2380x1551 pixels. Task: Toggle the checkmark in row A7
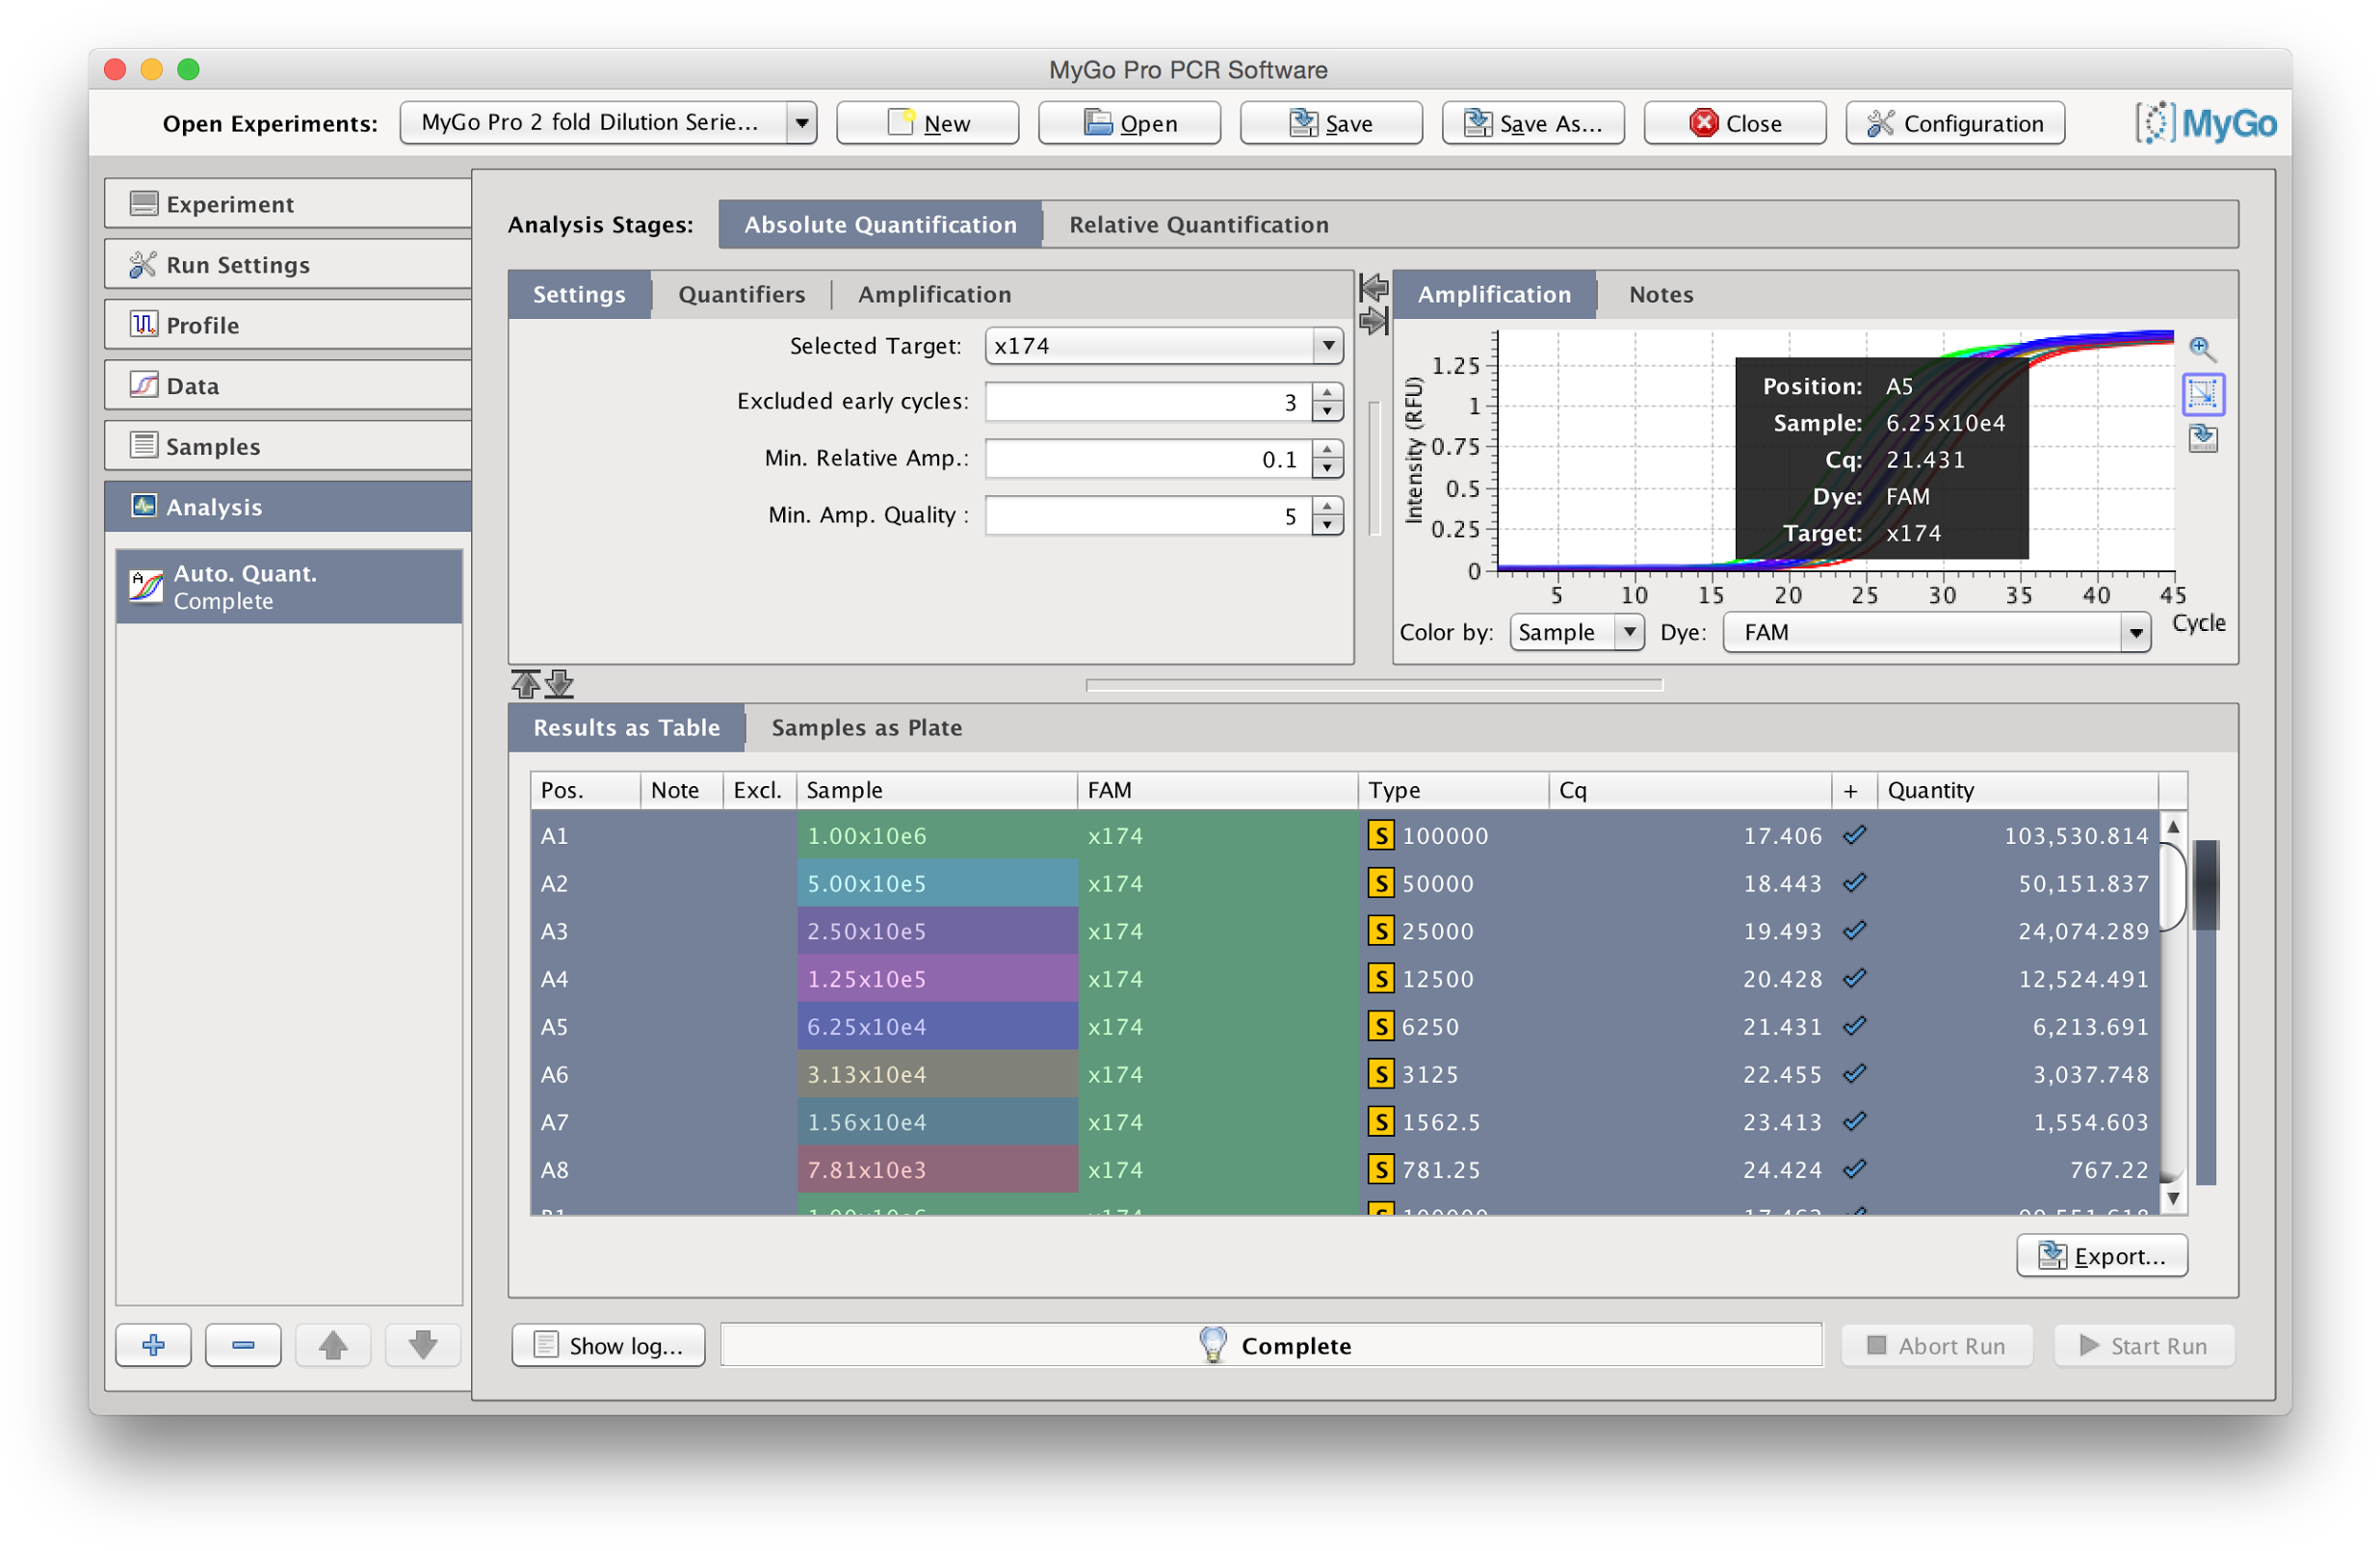[x=1855, y=1121]
